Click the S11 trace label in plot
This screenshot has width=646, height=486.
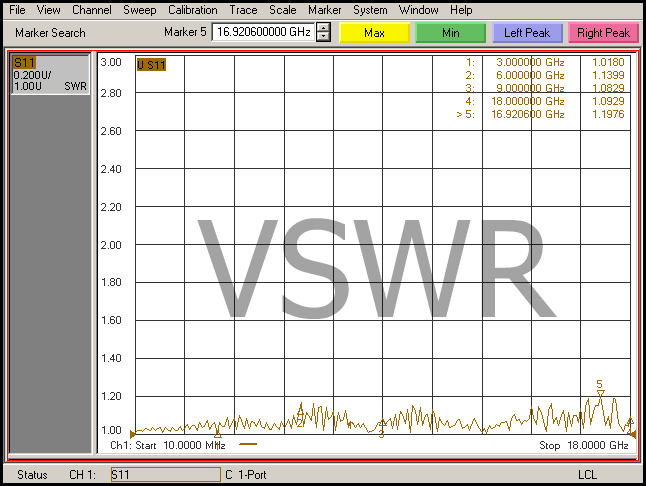click(152, 65)
